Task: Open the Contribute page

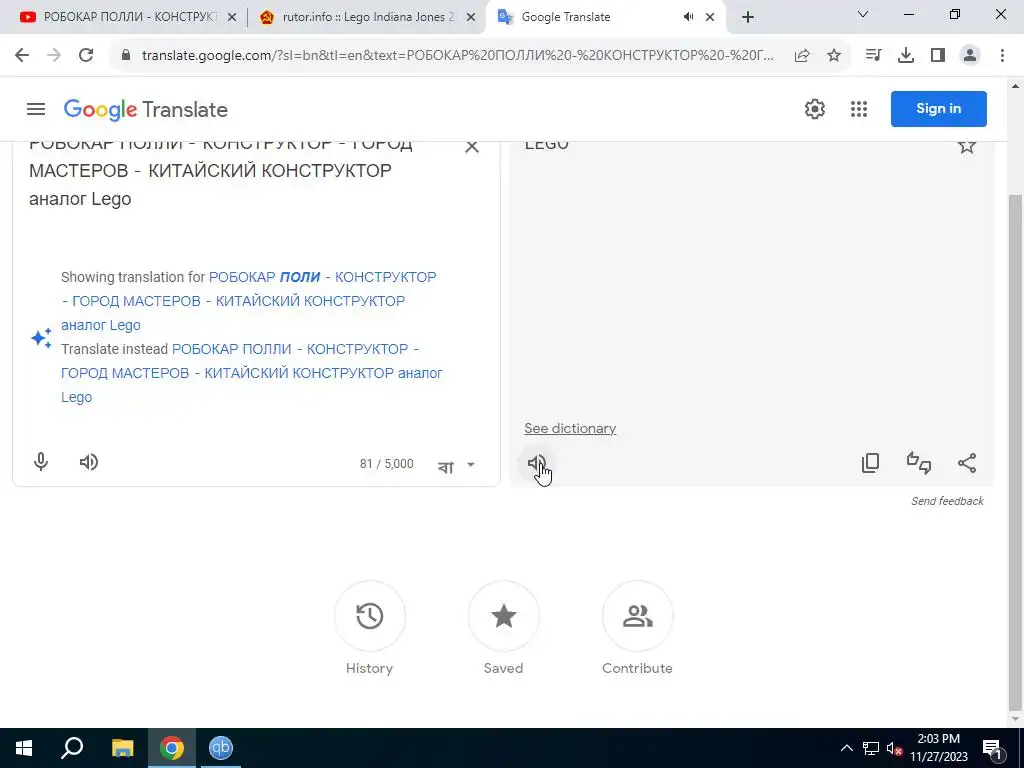Action: point(637,628)
